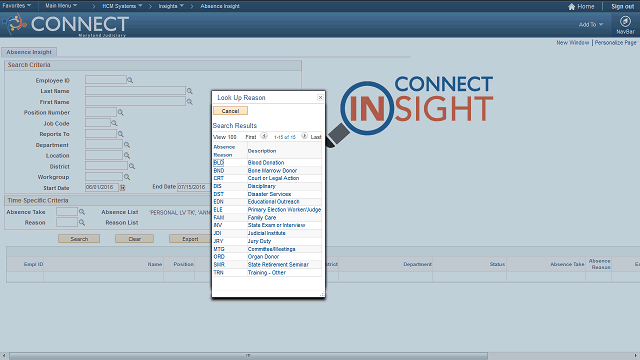Select BLD Blood Donation reason

click(x=219, y=162)
